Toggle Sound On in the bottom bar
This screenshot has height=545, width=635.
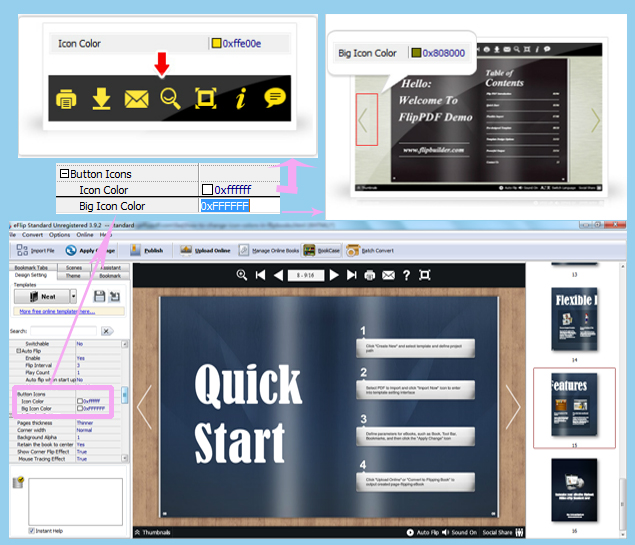(x=459, y=532)
